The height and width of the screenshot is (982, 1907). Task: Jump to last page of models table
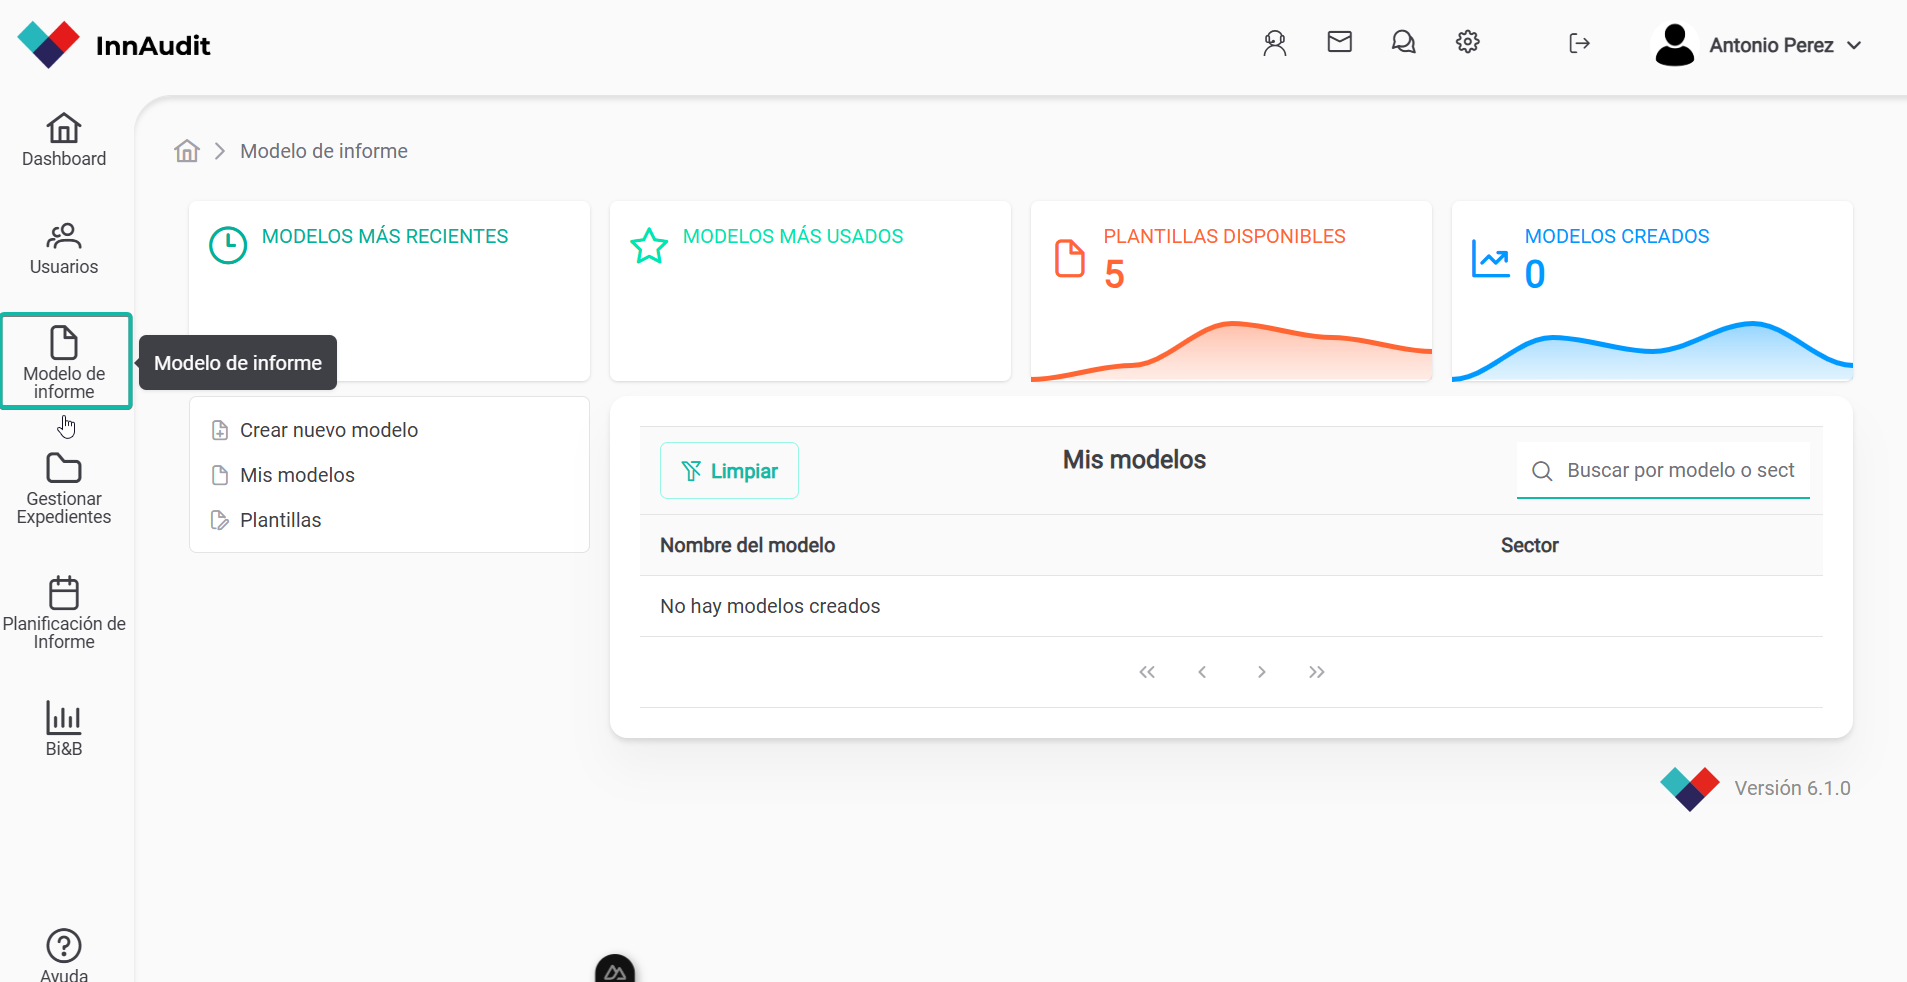1316,672
